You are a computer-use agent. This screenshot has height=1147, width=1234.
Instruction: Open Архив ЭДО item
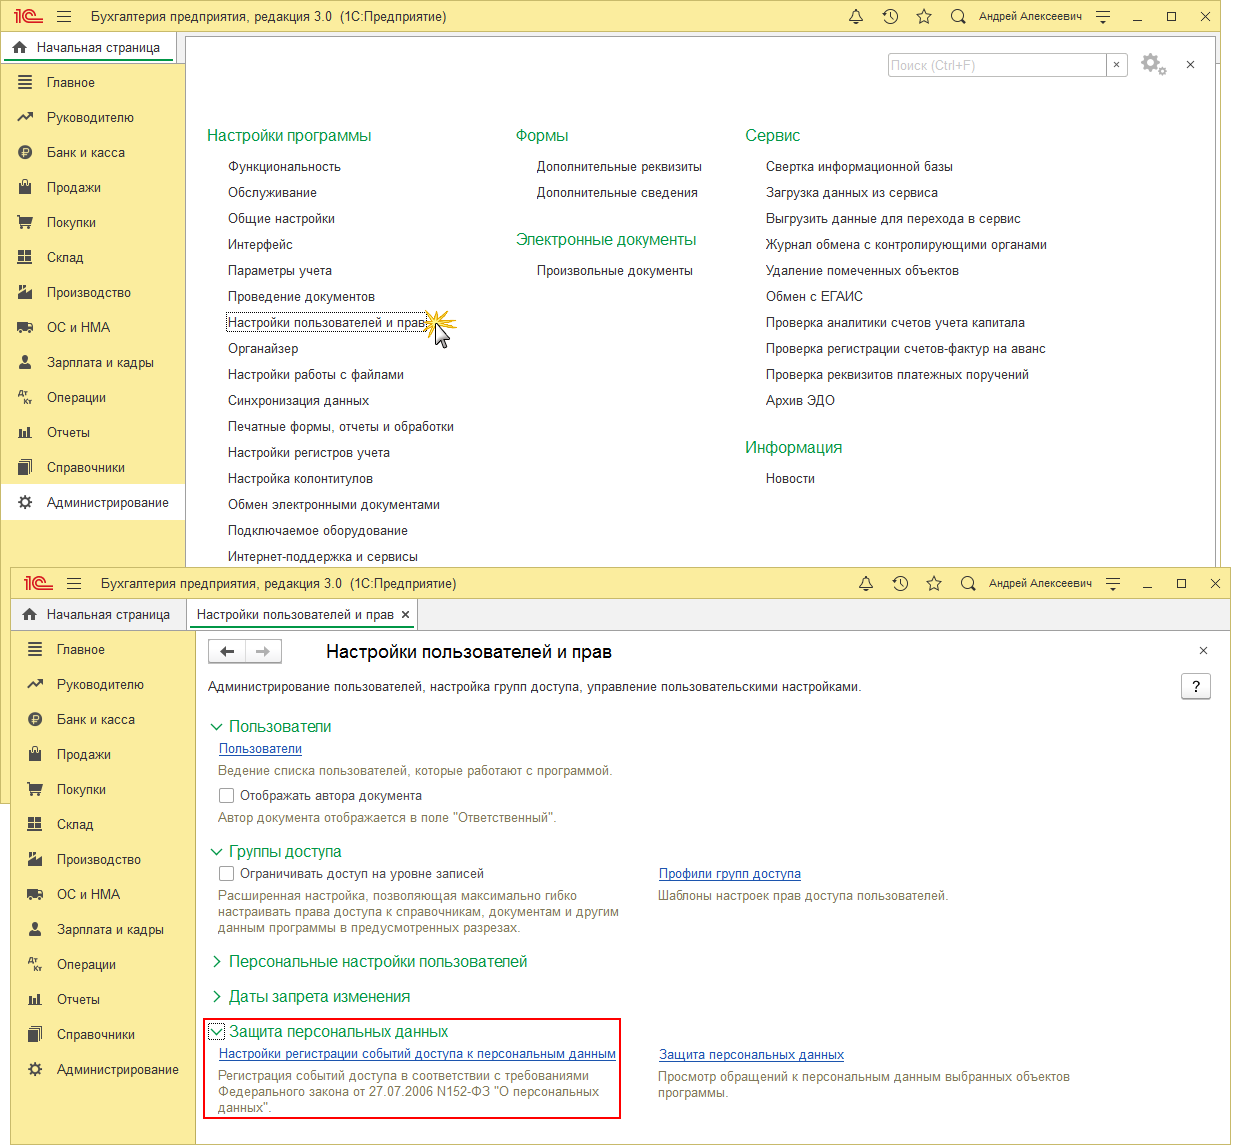(x=800, y=401)
